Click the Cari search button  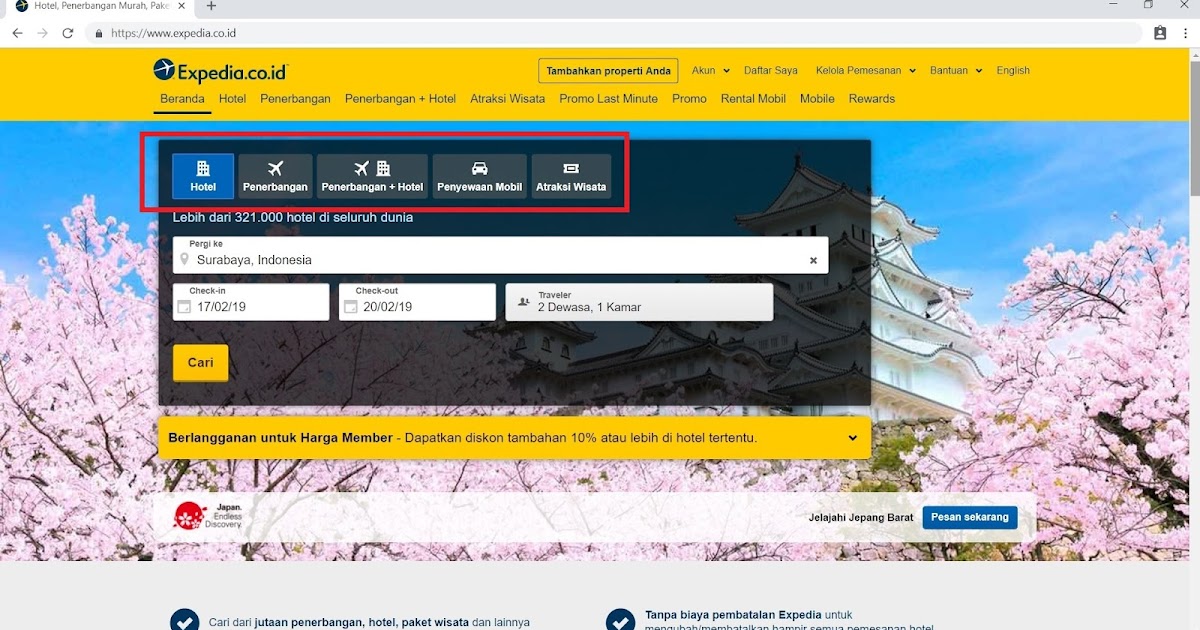click(x=200, y=362)
